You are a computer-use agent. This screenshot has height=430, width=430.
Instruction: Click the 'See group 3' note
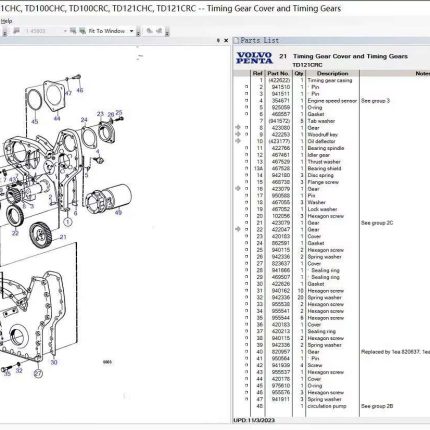tap(375, 101)
